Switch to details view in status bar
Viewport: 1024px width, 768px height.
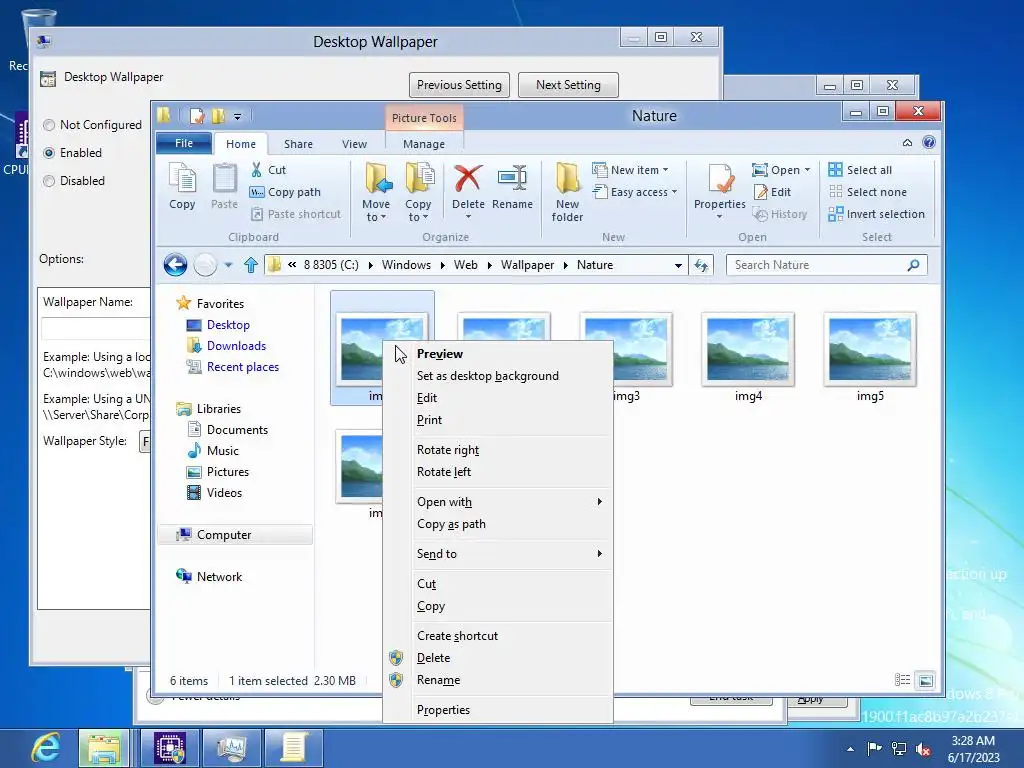click(903, 680)
